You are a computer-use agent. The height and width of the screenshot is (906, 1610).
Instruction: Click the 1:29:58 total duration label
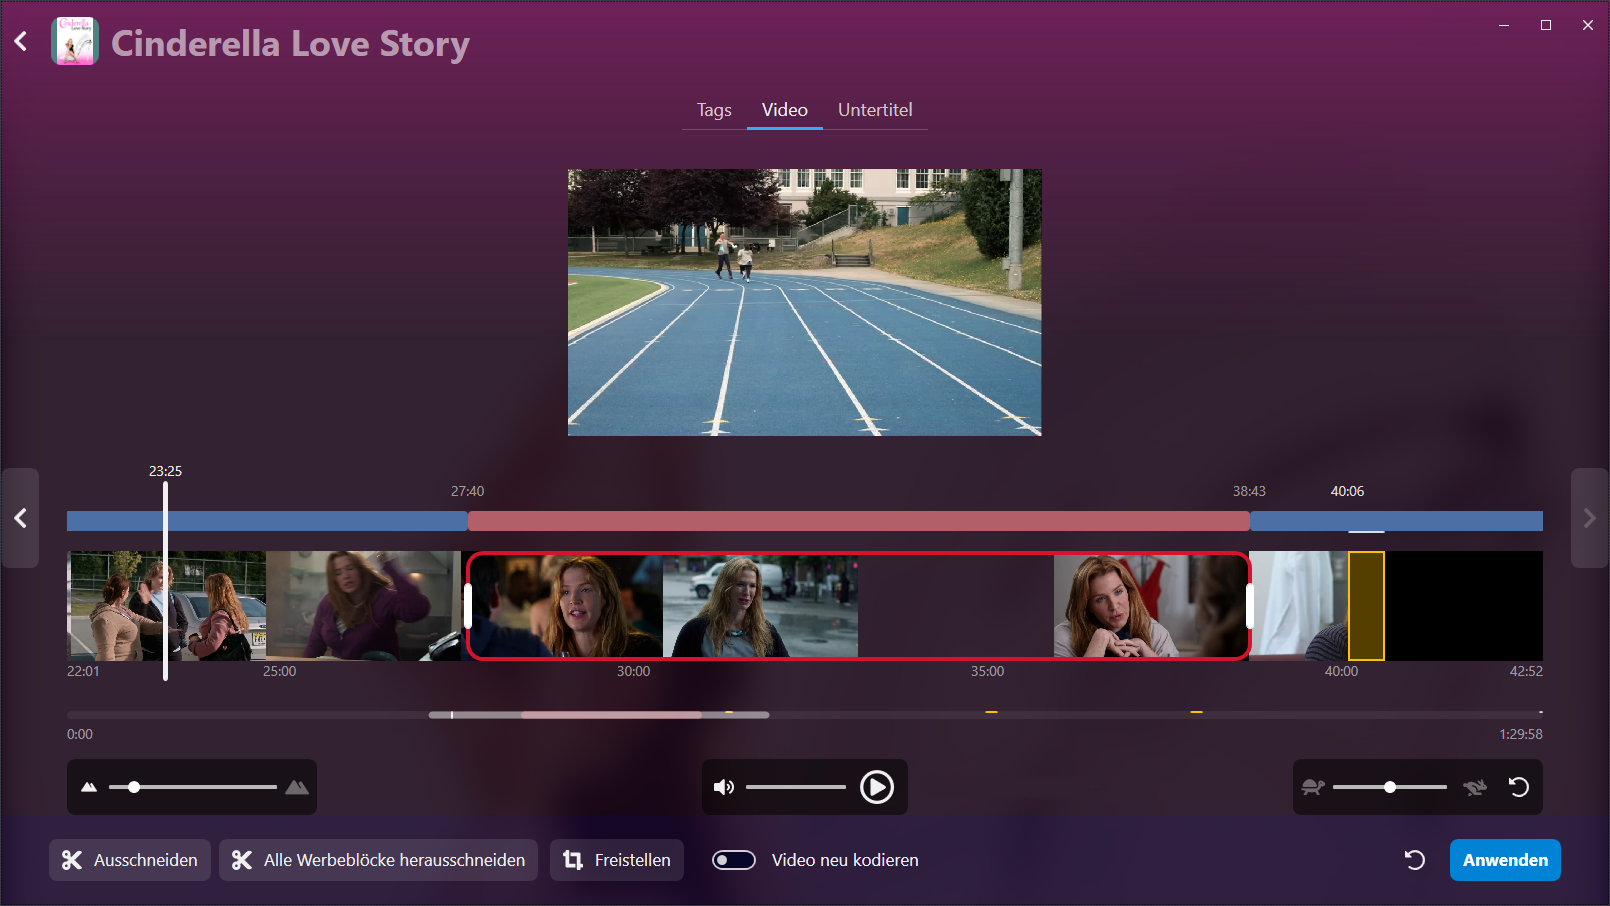(1520, 734)
